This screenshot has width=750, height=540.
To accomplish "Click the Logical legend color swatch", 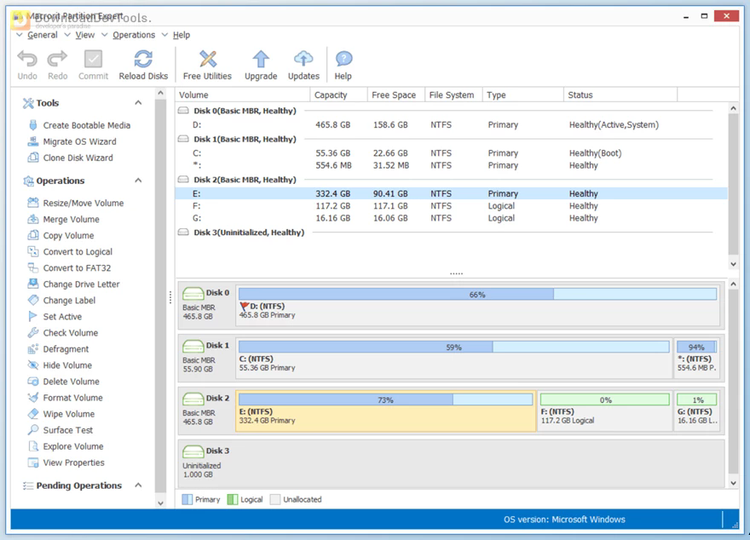I will 232,500.
